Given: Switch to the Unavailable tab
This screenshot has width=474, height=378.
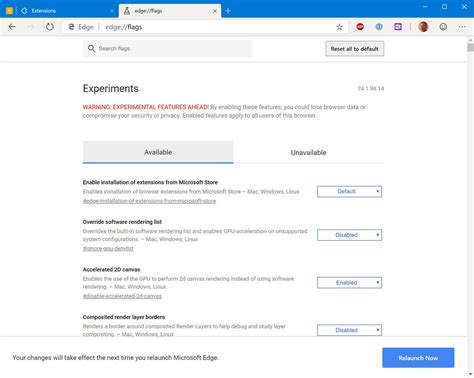Looking at the screenshot, I should tap(309, 152).
